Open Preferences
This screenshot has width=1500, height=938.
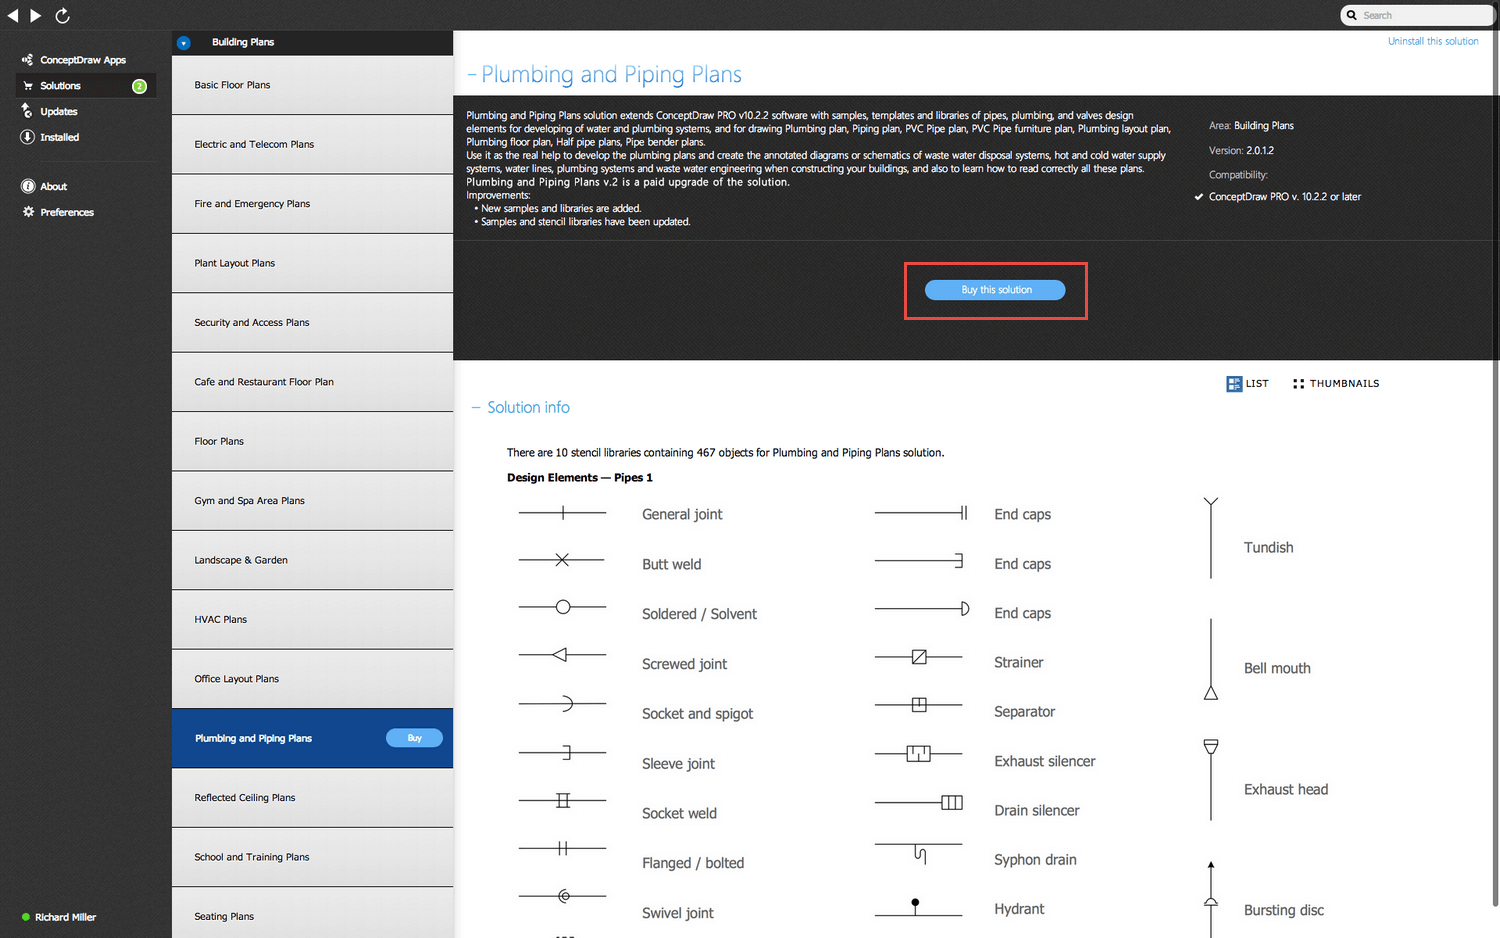[67, 212]
